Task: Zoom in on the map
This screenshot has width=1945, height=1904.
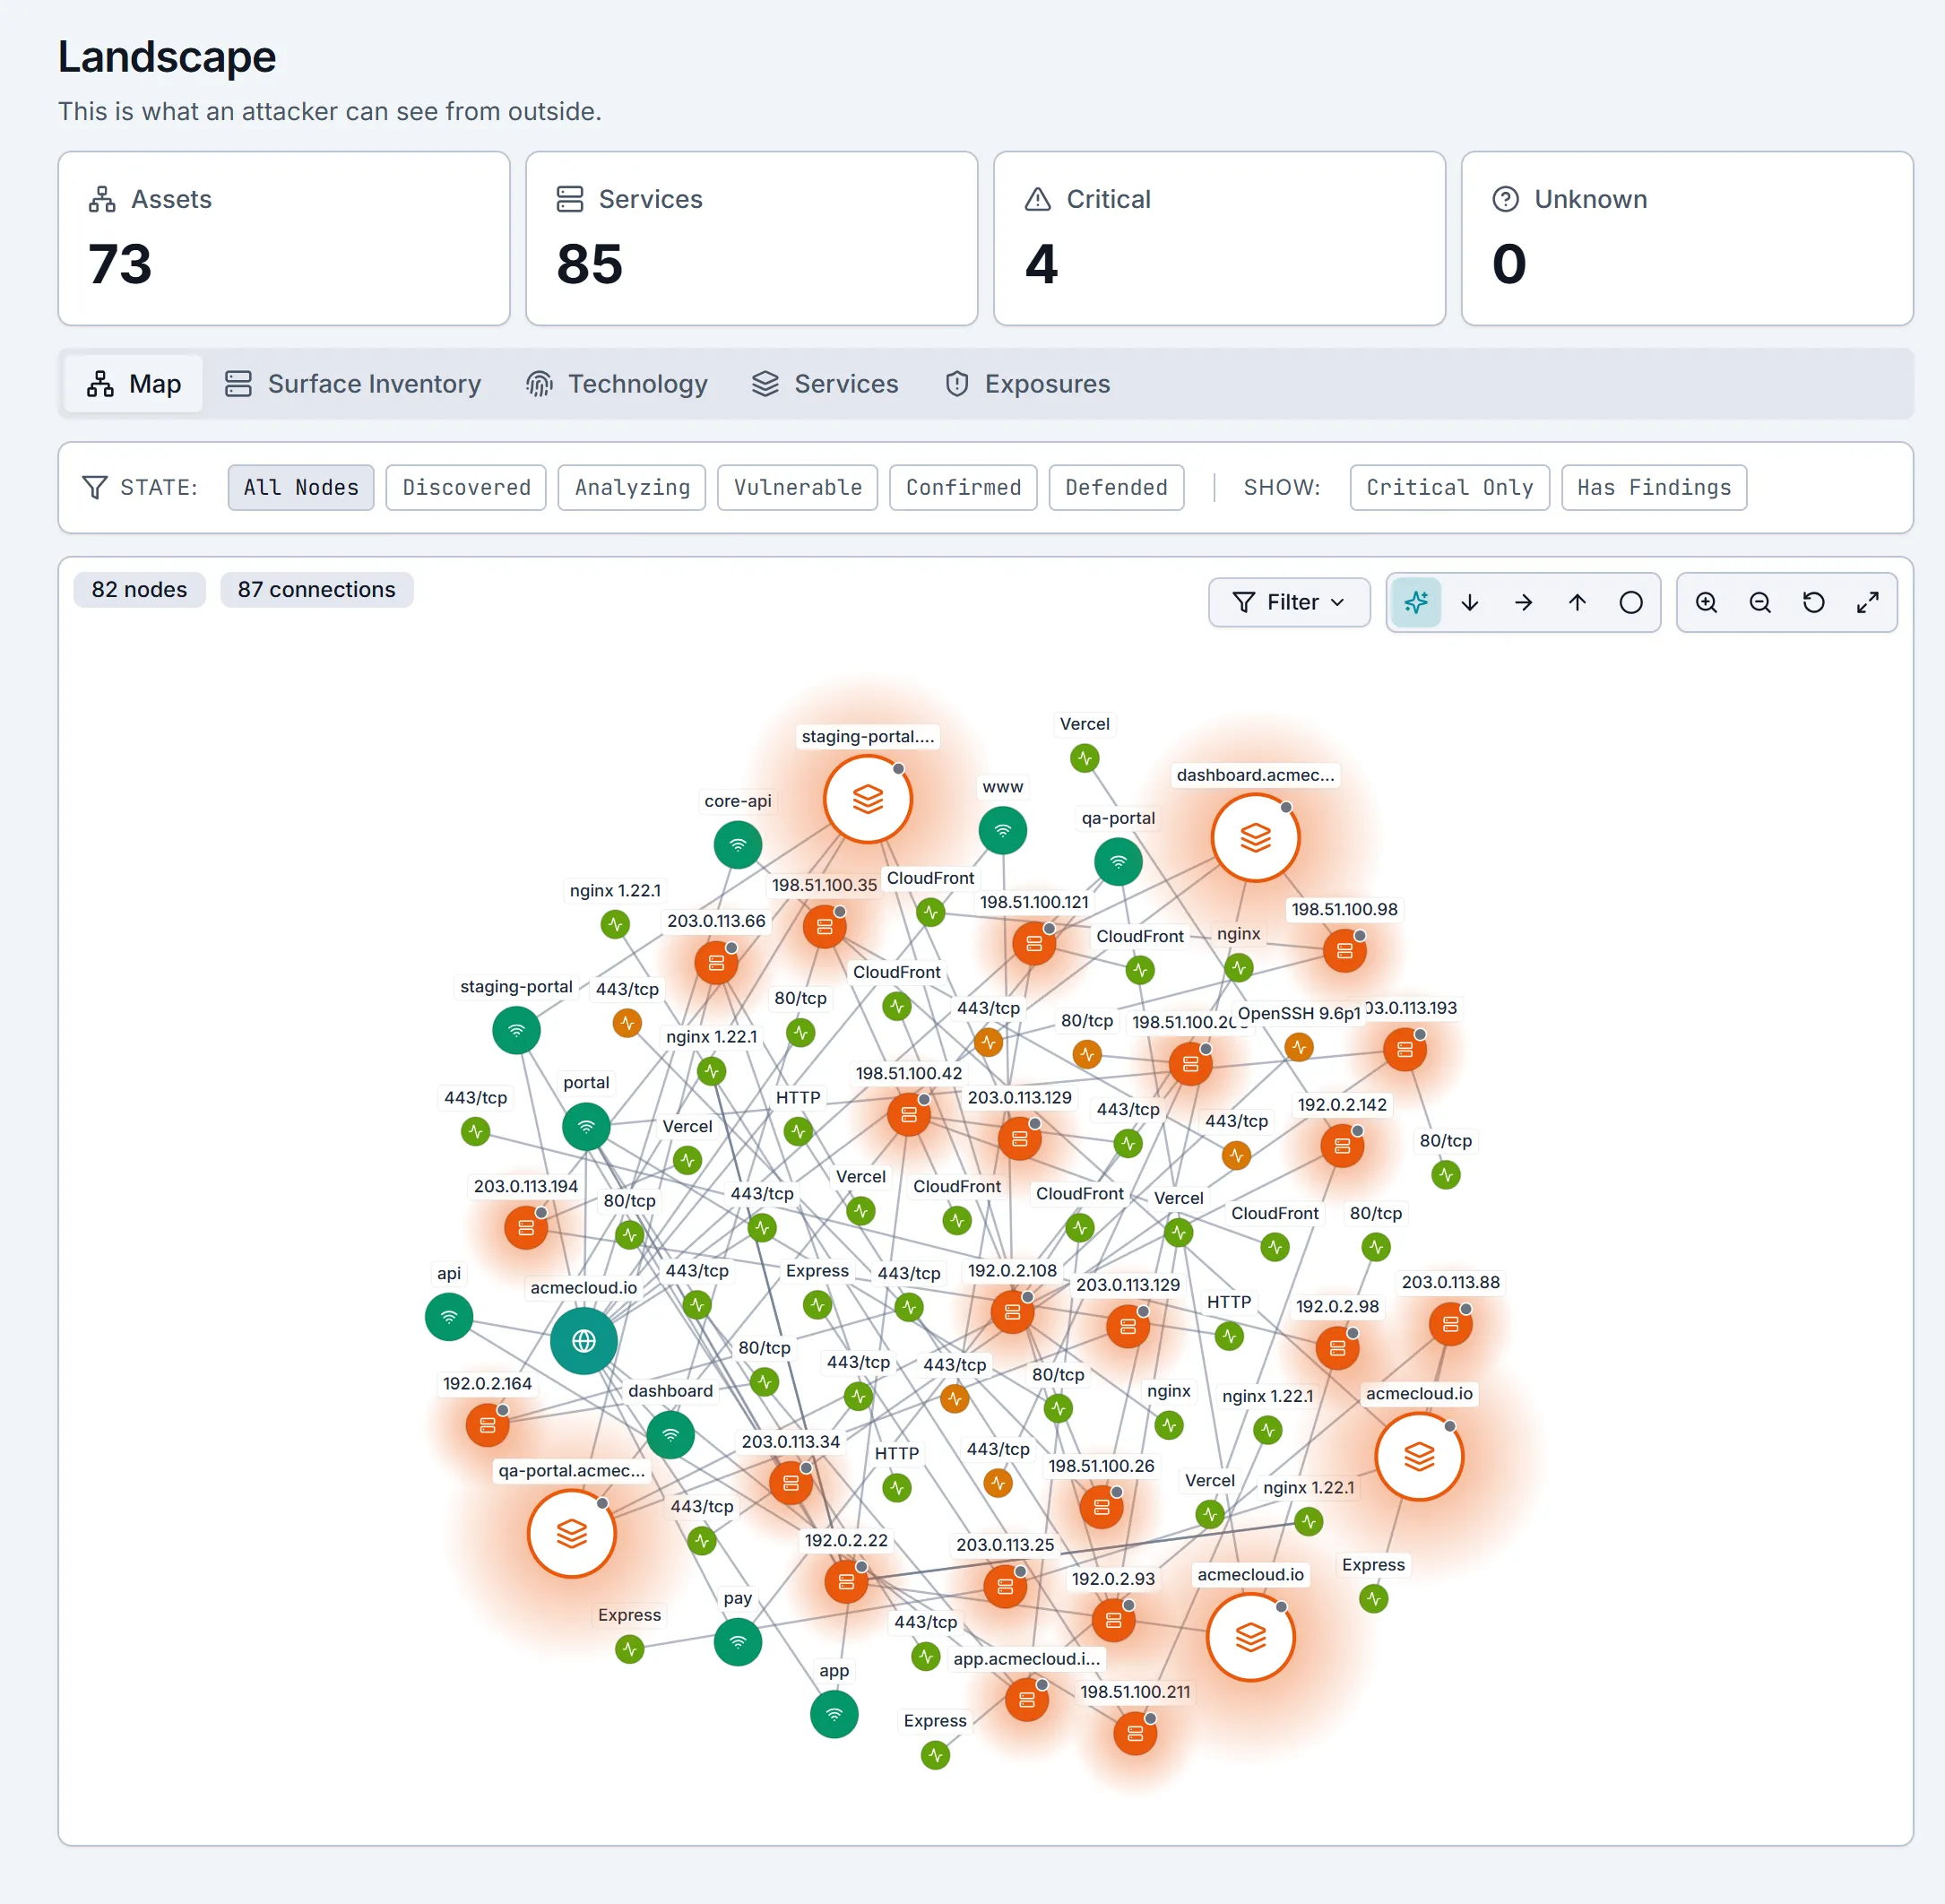Action: 1706,602
